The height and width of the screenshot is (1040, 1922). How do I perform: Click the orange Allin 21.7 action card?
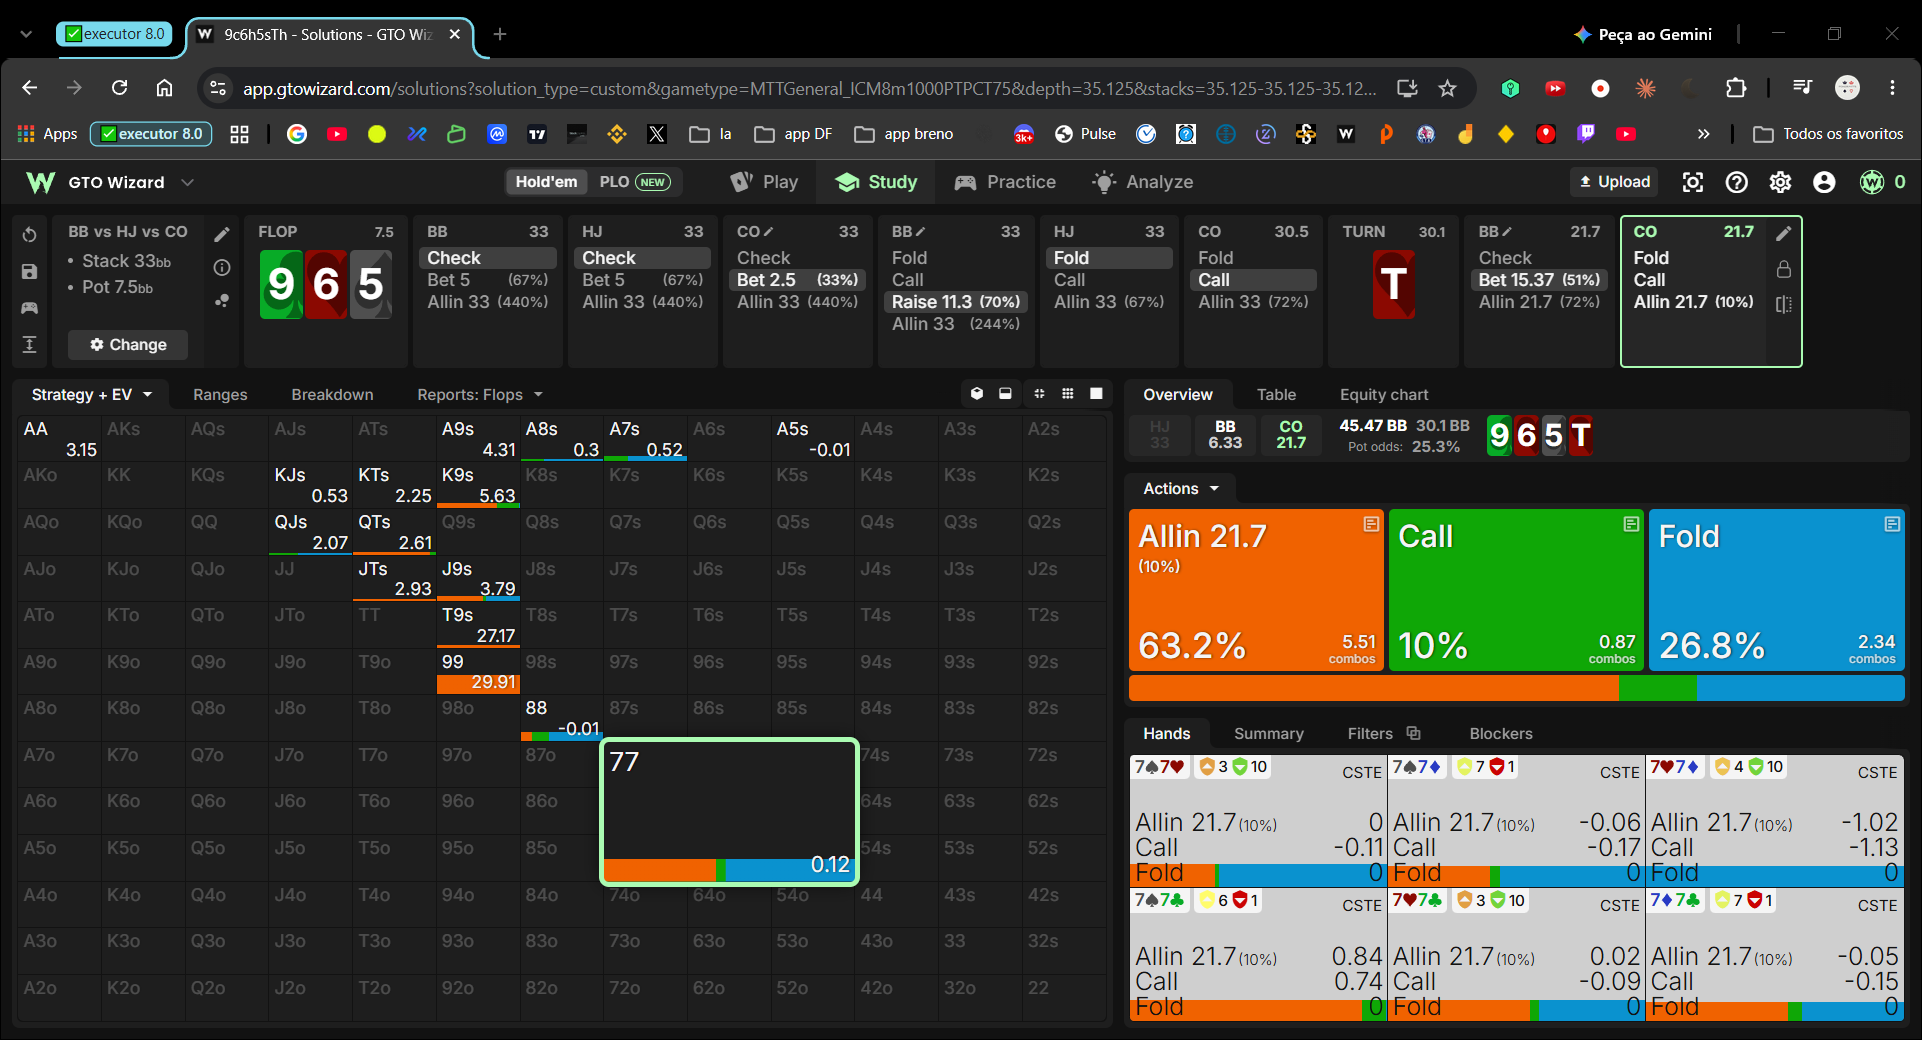click(x=1256, y=590)
